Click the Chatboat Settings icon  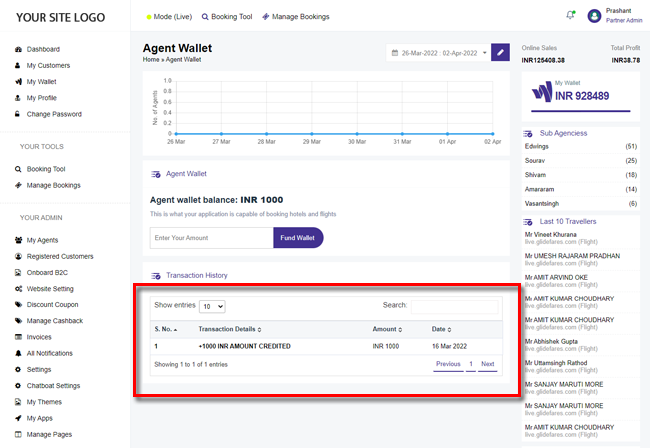pyautogui.click(x=18, y=386)
